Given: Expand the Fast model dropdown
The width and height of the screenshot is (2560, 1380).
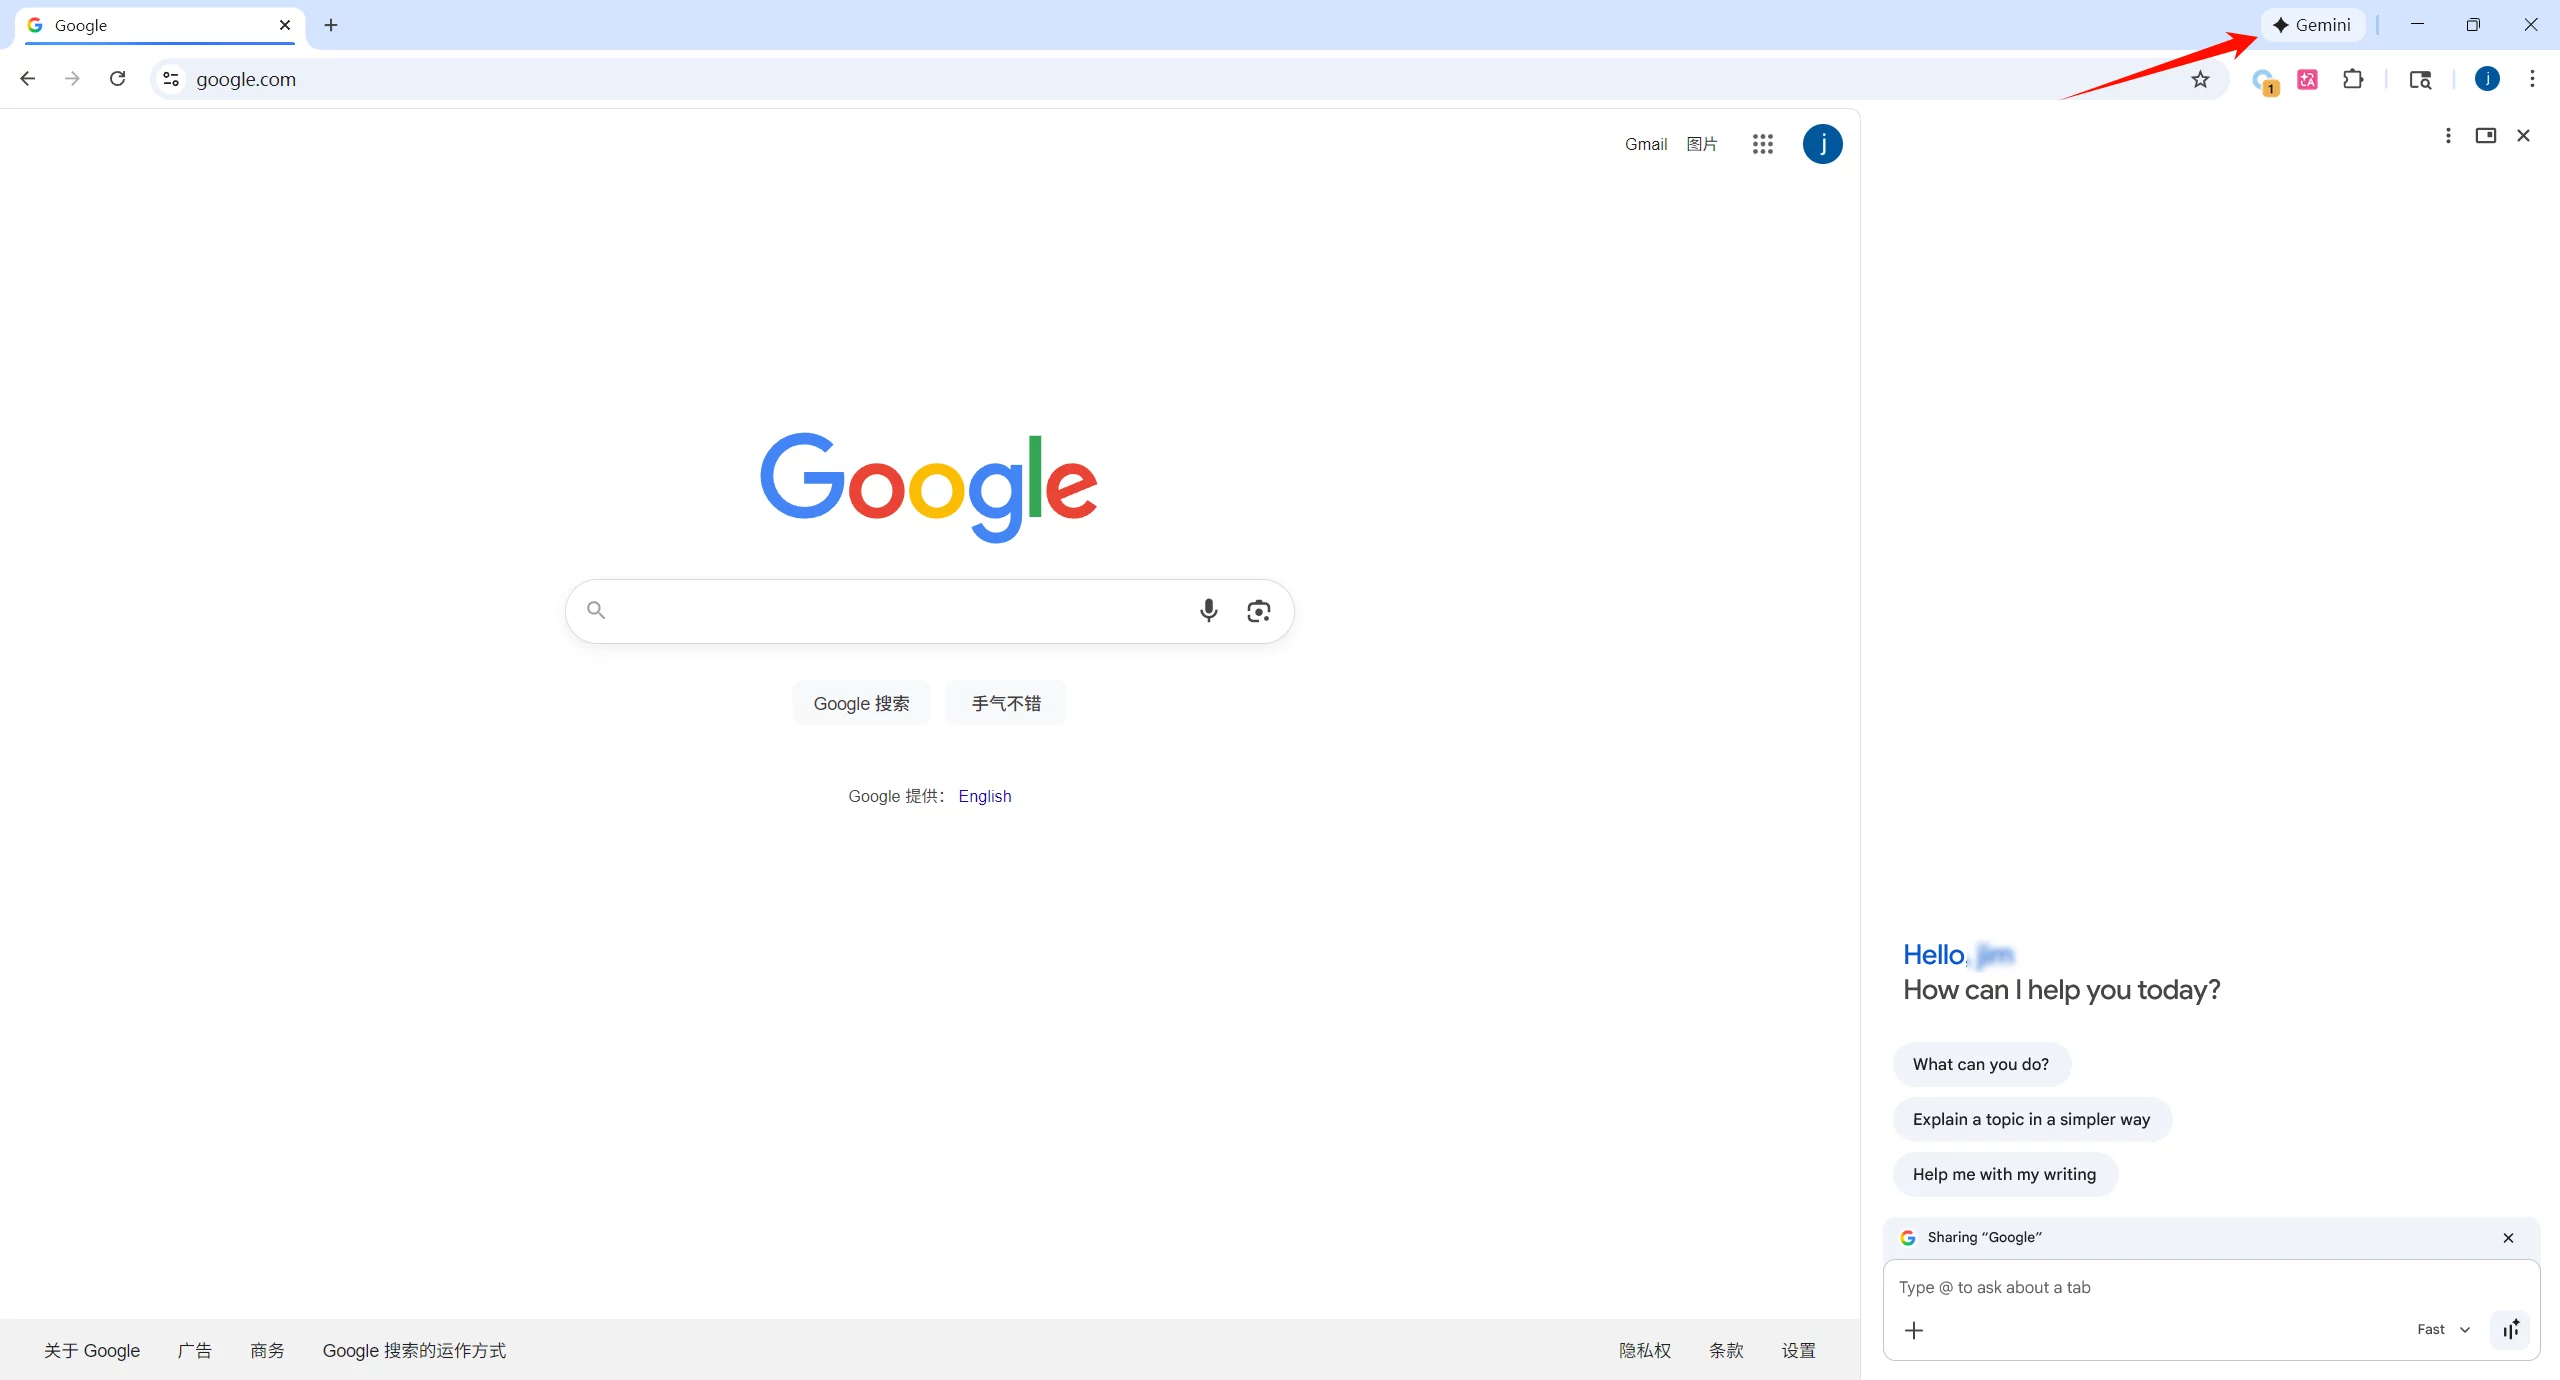Looking at the screenshot, I should coord(2443,1329).
